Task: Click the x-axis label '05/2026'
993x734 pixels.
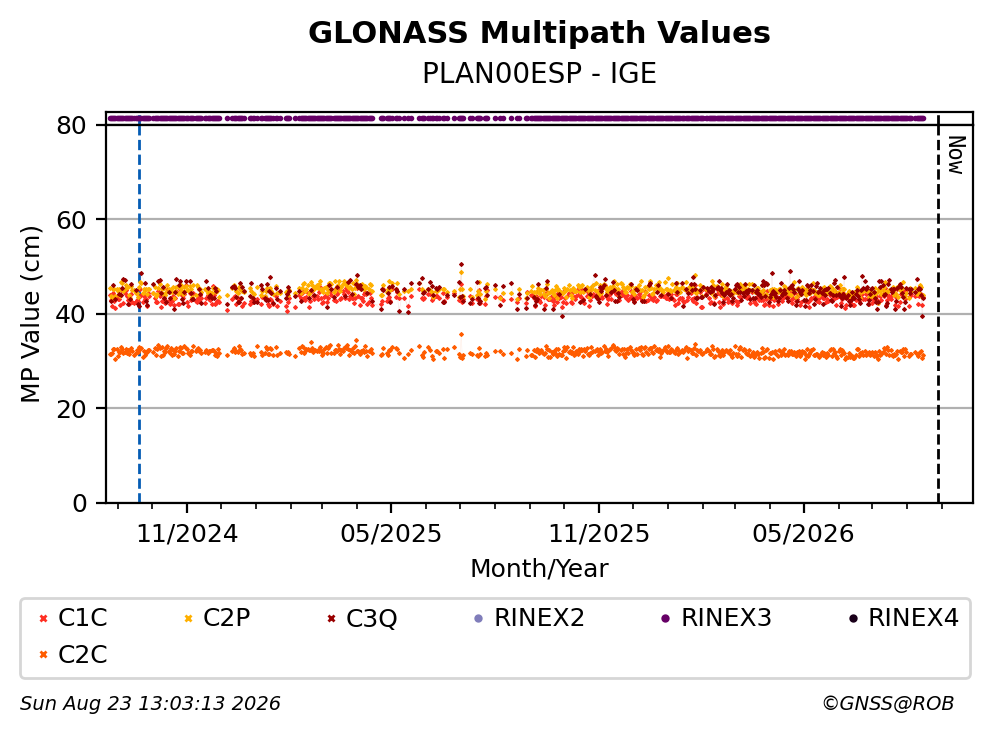Action: (804, 534)
